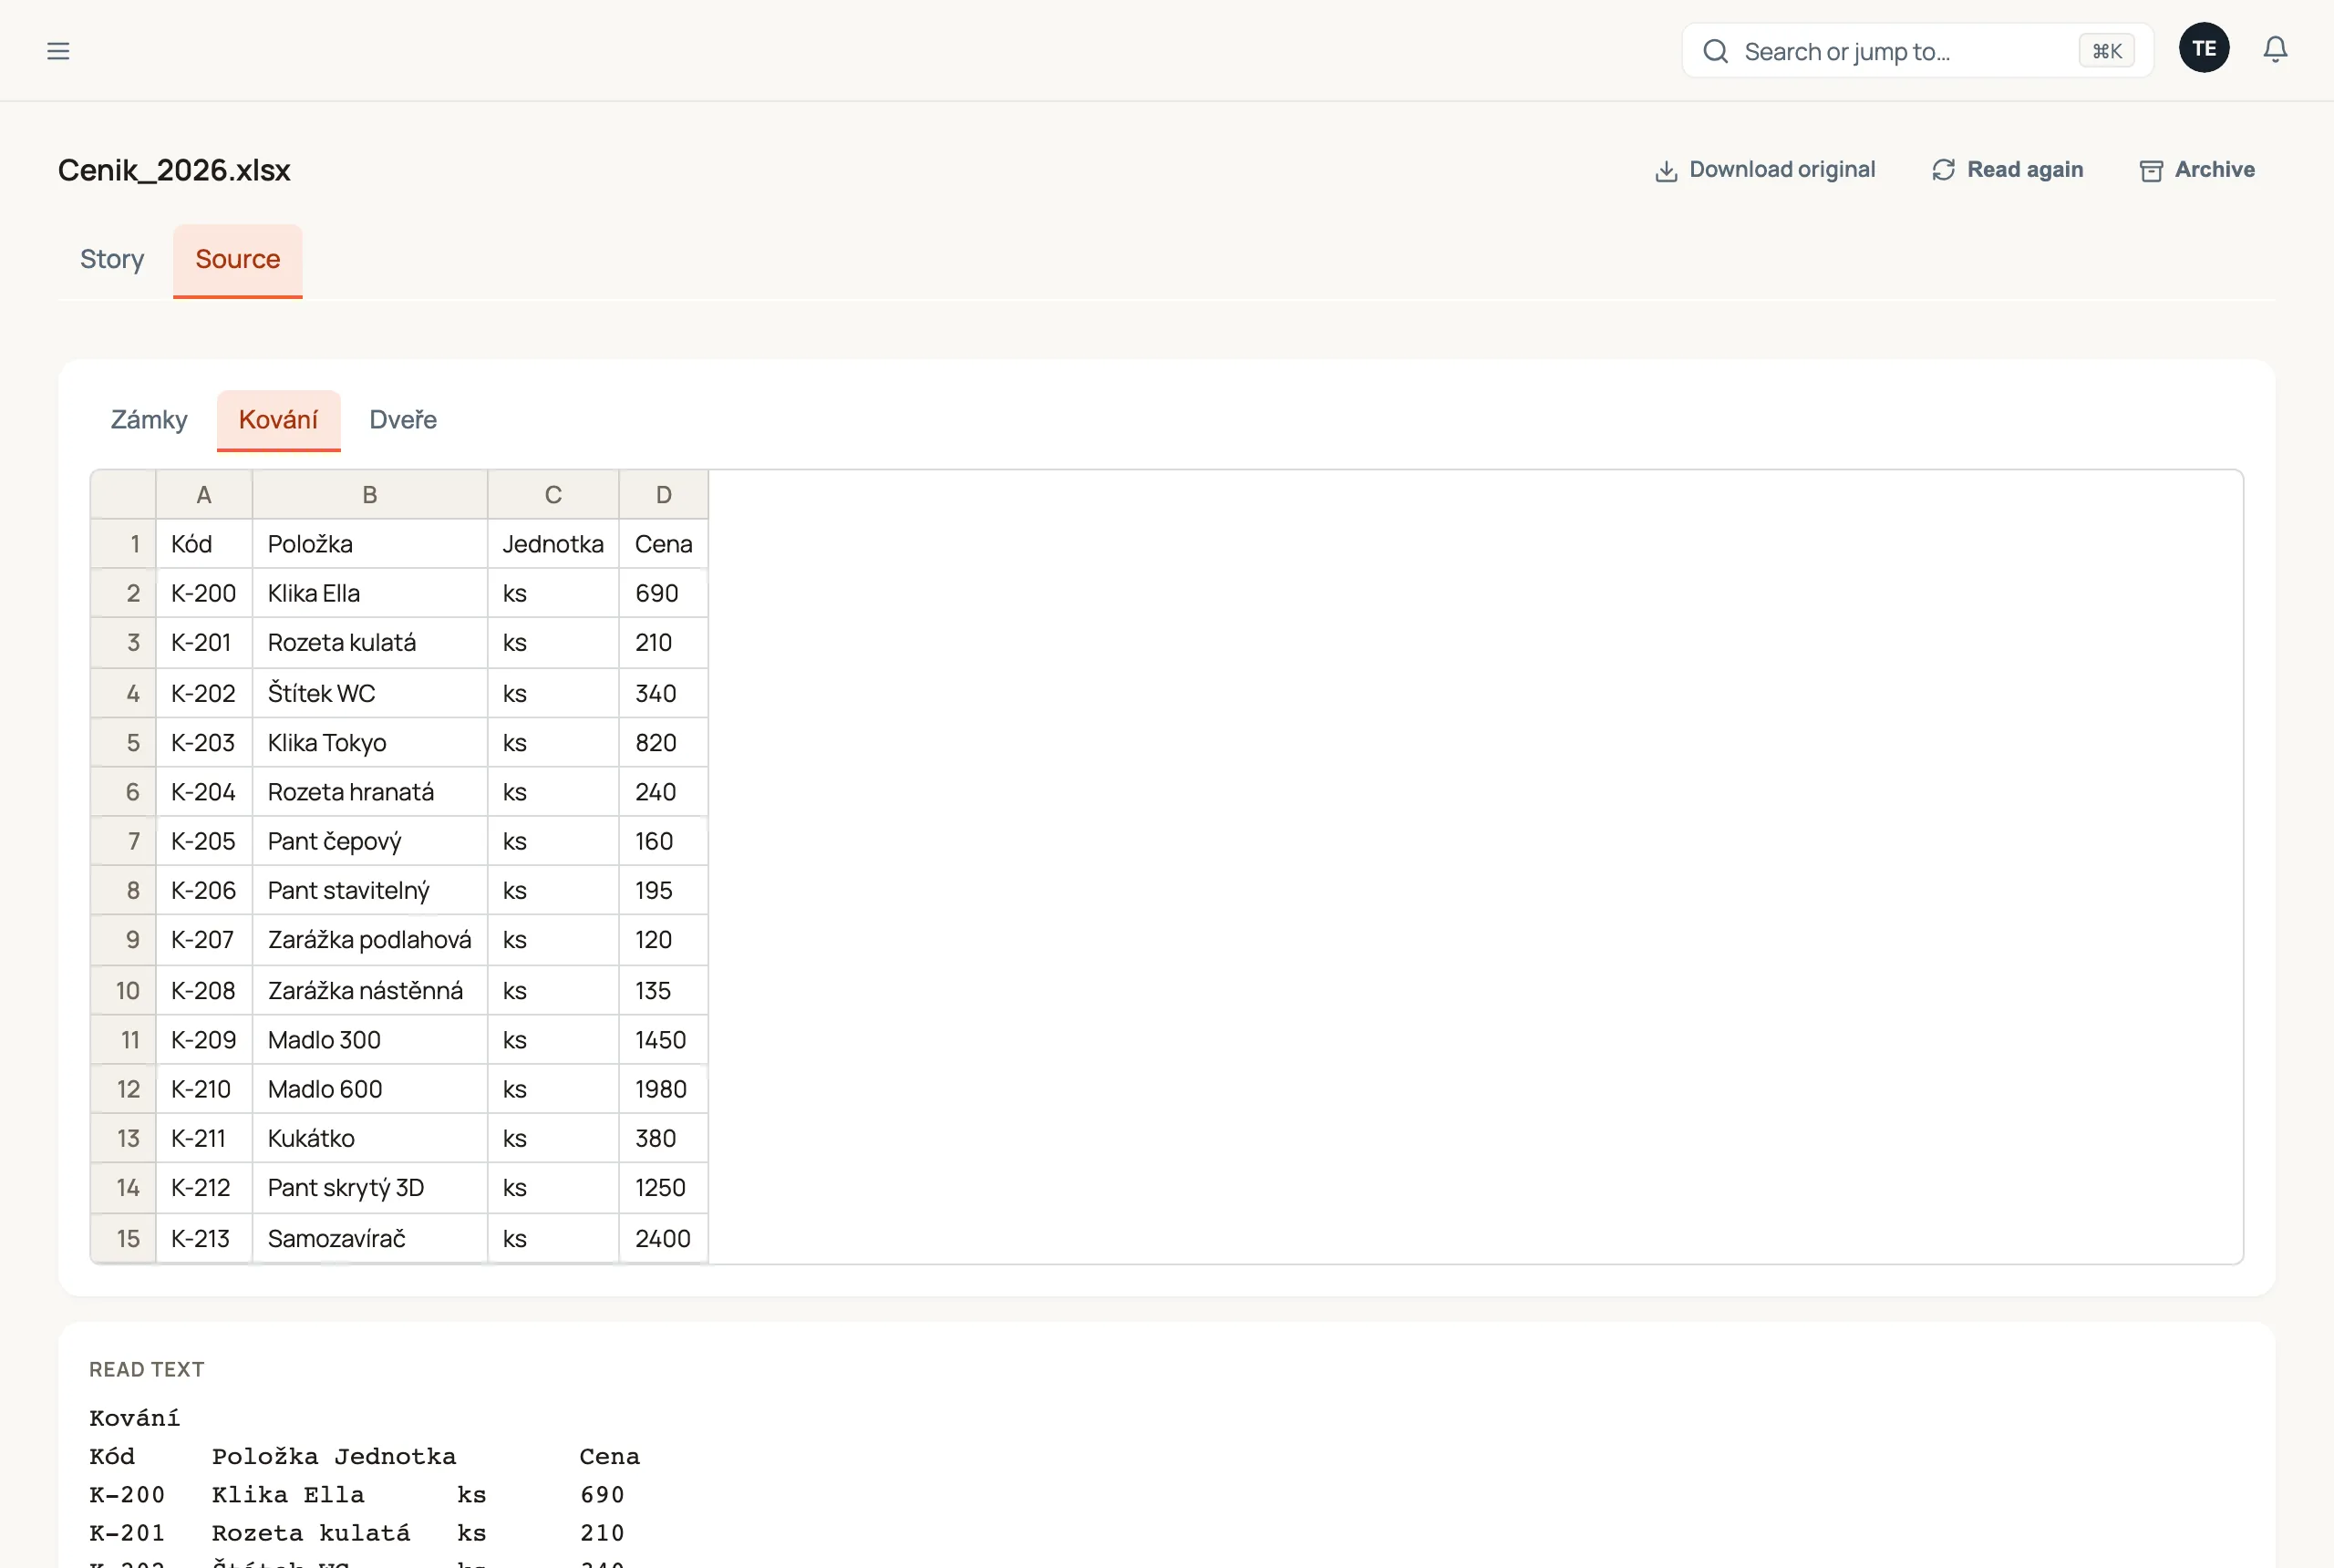Click the search magnifier icon

[x=1715, y=51]
